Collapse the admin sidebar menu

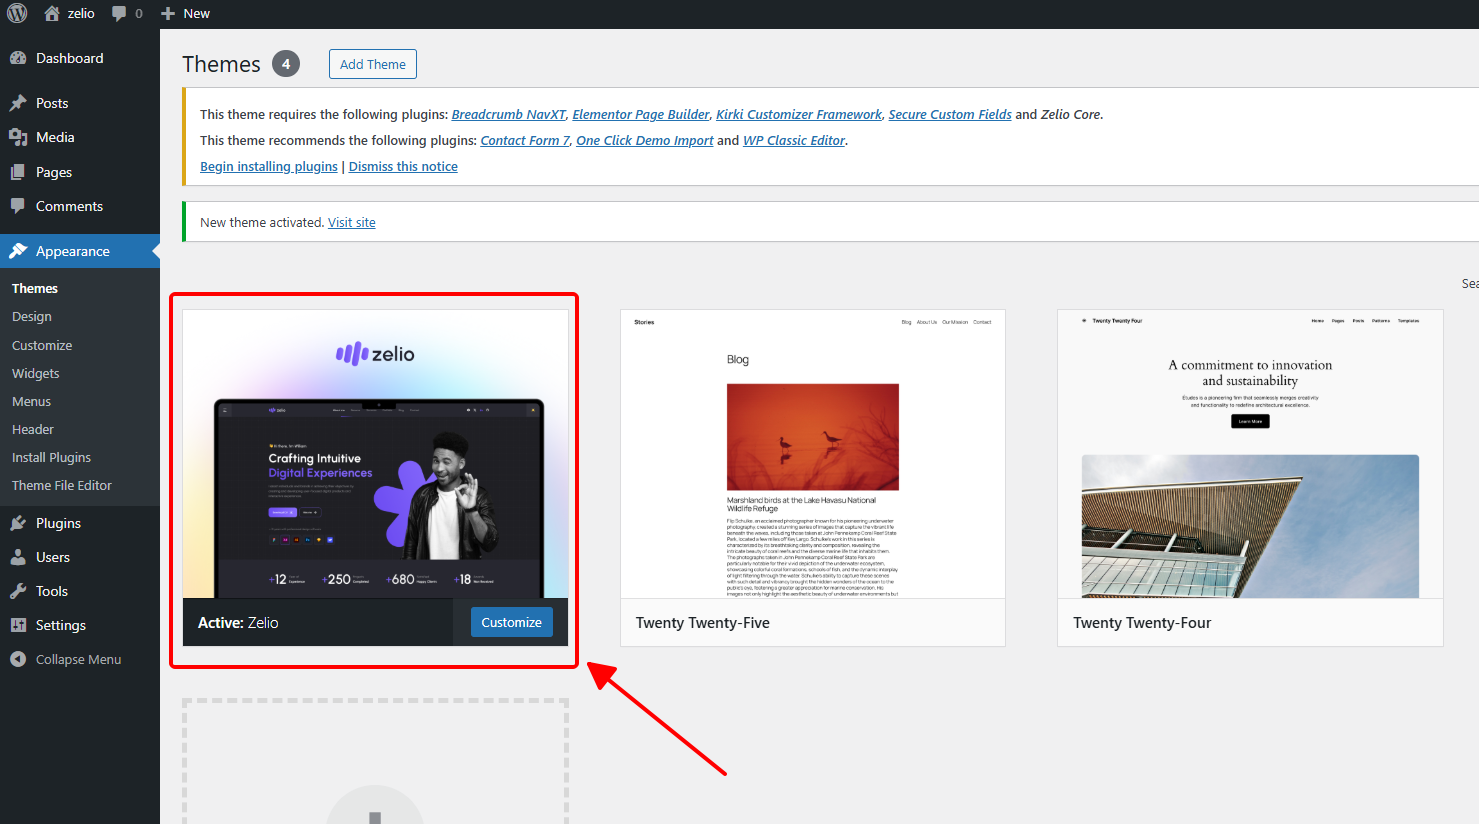[80, 659]
